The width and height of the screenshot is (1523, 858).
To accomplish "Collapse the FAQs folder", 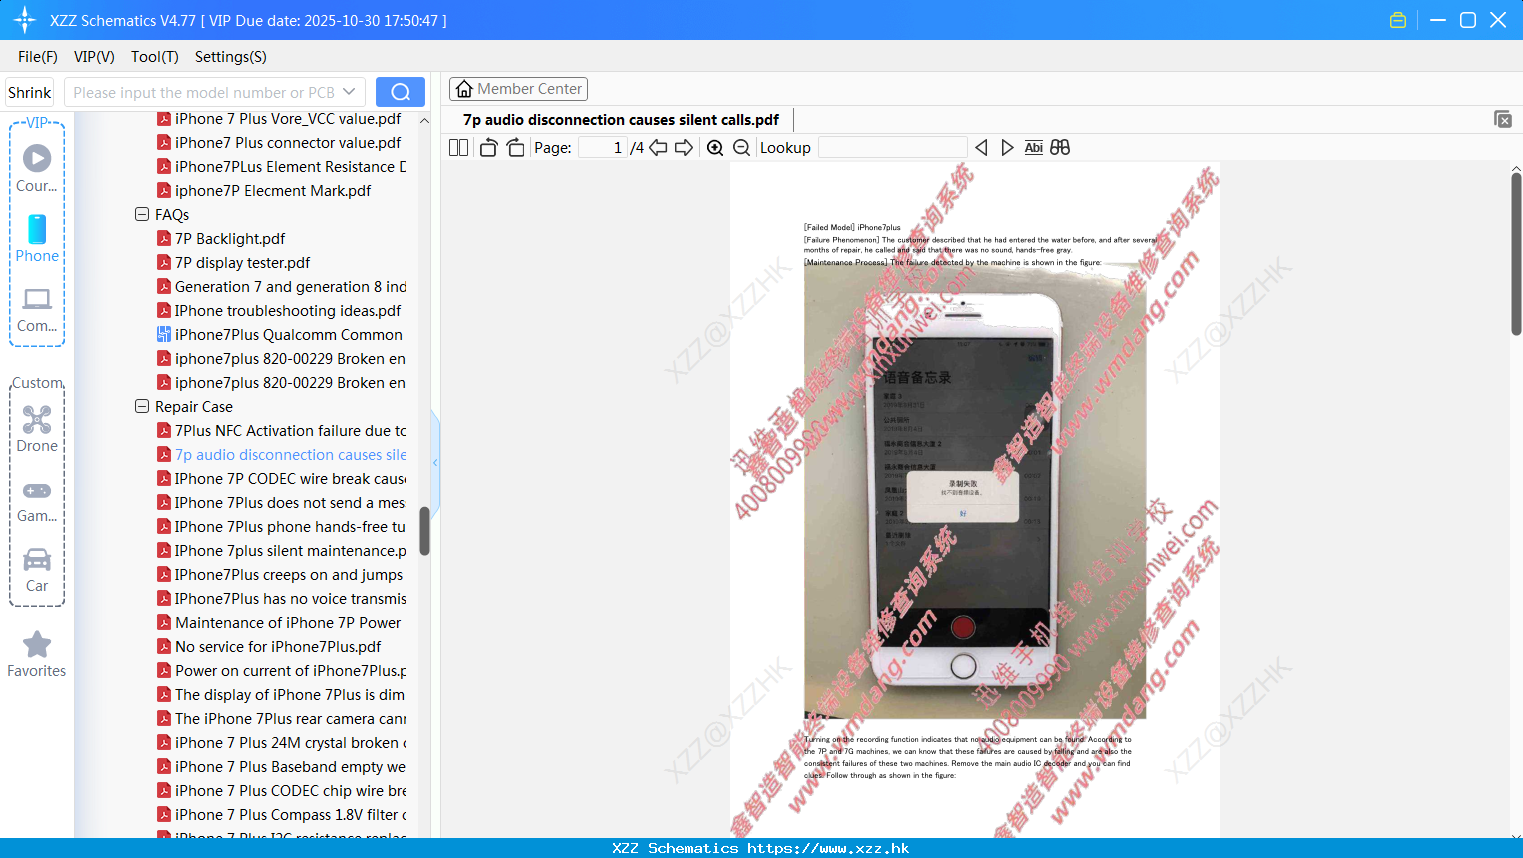I will 141,214.
